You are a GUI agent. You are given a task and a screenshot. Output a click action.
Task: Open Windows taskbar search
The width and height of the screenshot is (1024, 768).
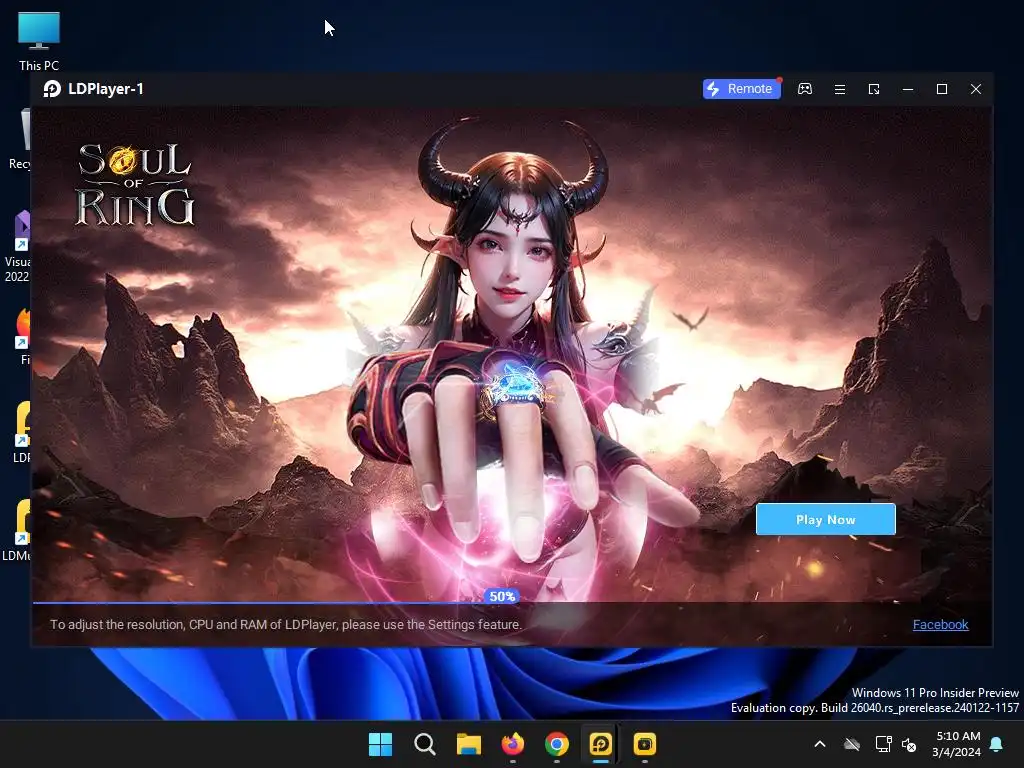(424, 744)
